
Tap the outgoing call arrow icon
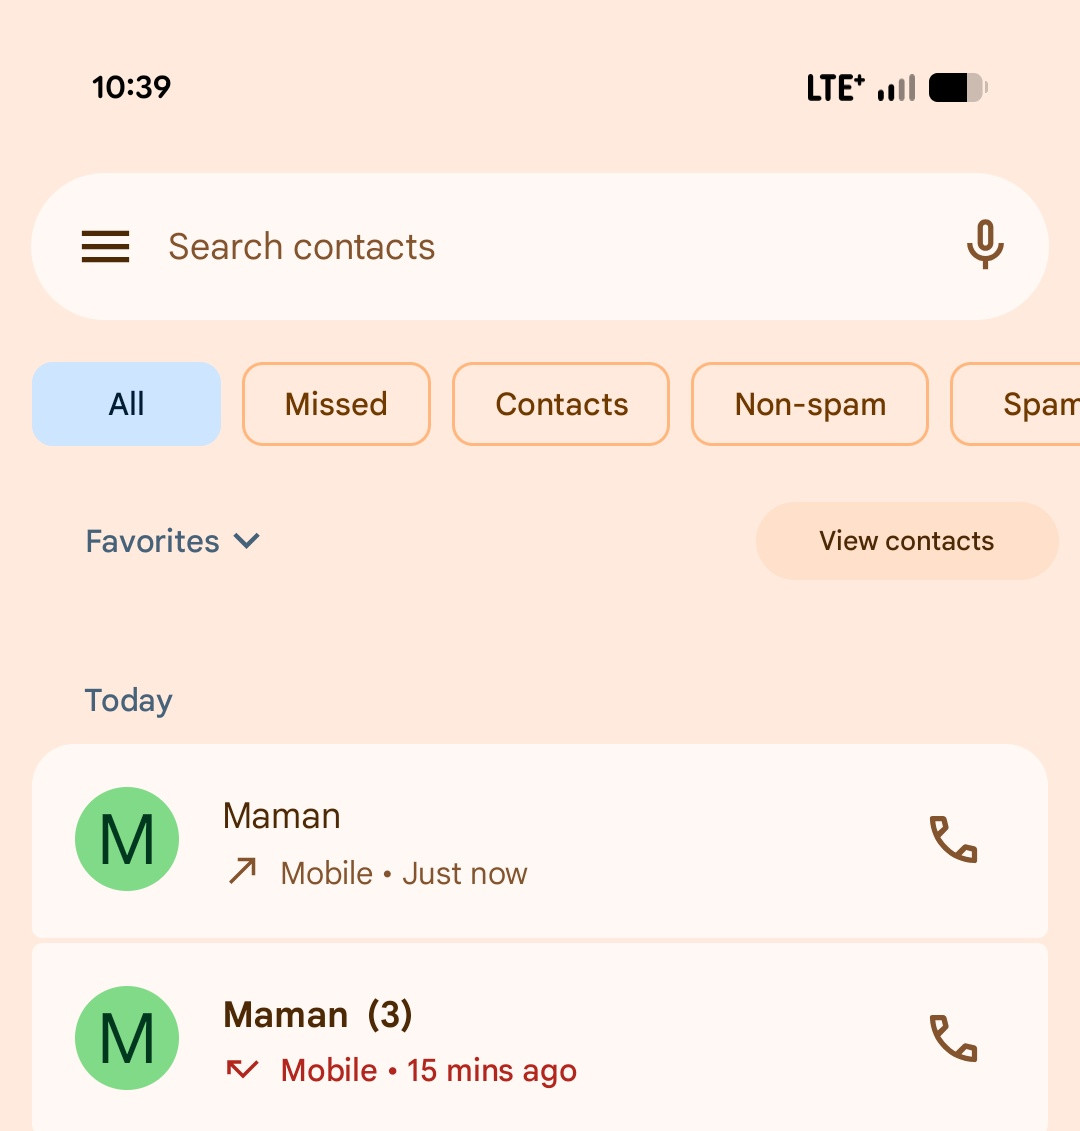coord(242,871)
